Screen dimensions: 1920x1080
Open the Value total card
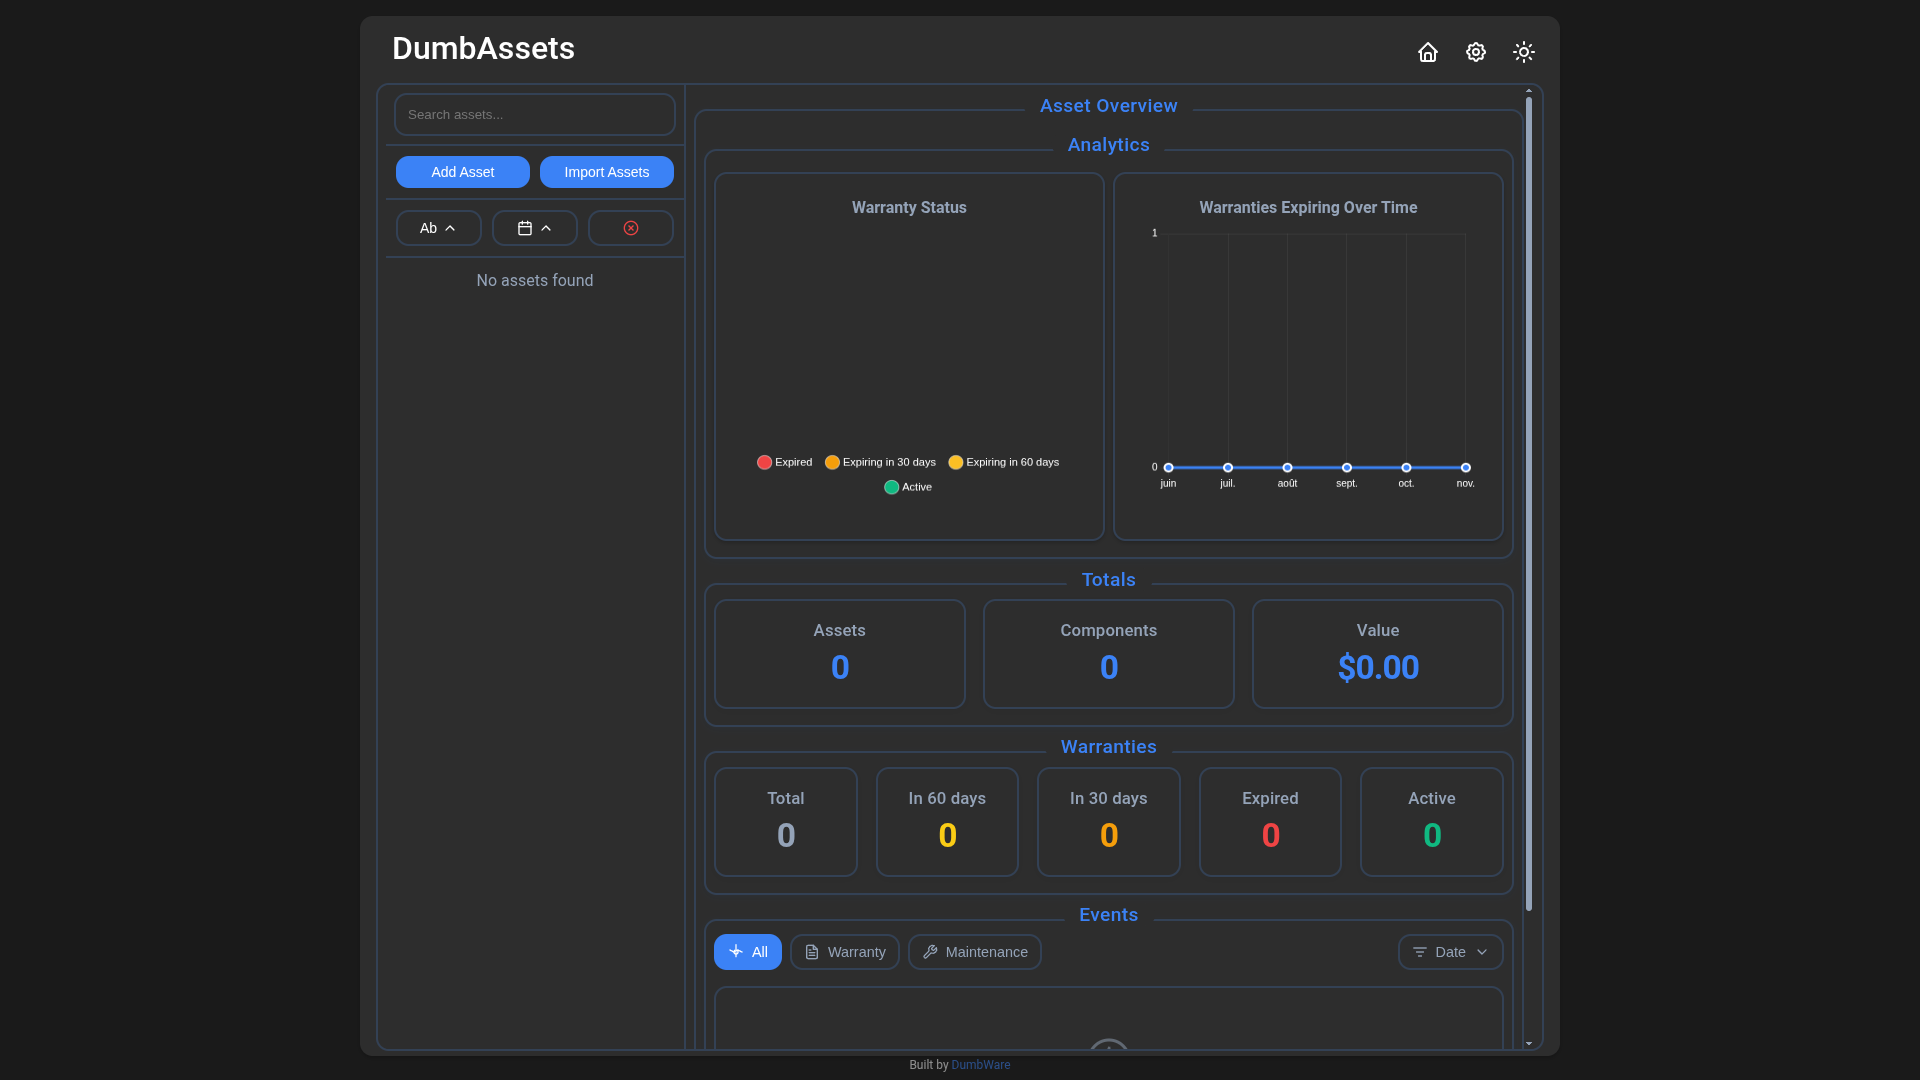pos(1378,654)
